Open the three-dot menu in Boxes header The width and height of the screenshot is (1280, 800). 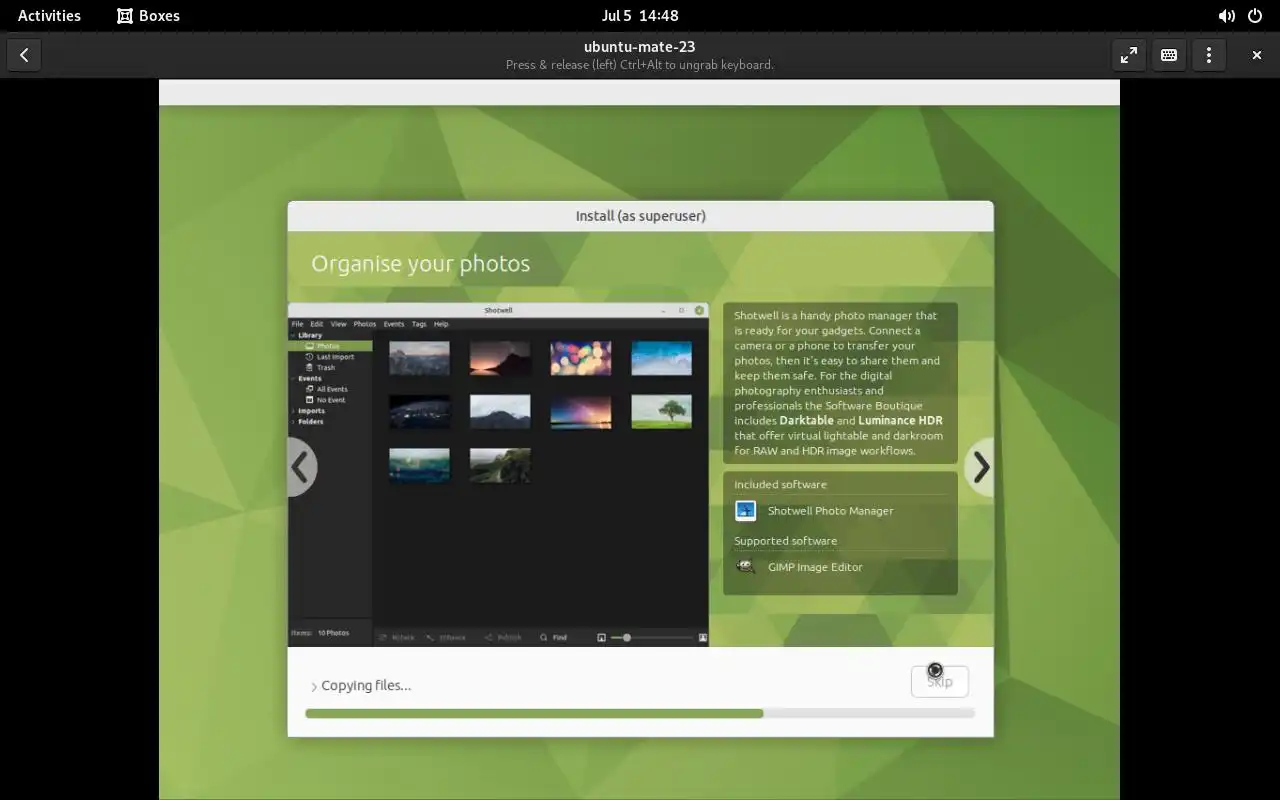[1209, 55]
